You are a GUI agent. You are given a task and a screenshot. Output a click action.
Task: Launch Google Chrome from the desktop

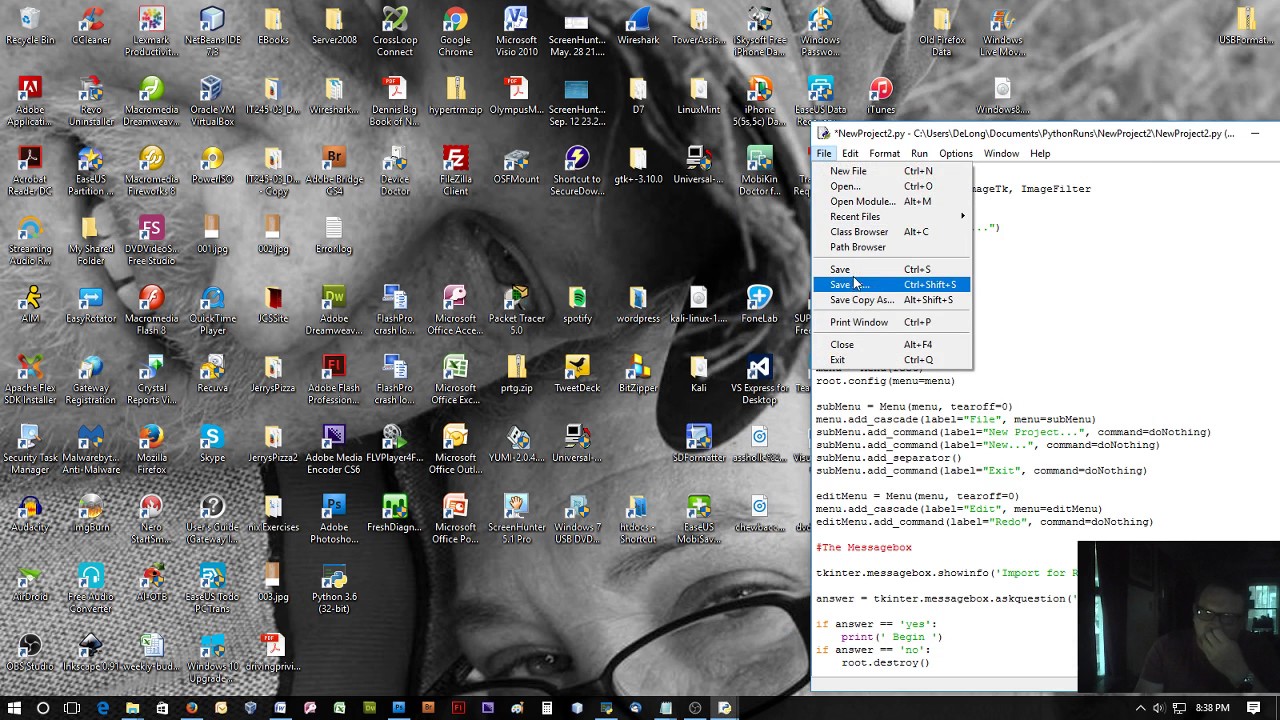pyautogui.click(x=455, y=24)
